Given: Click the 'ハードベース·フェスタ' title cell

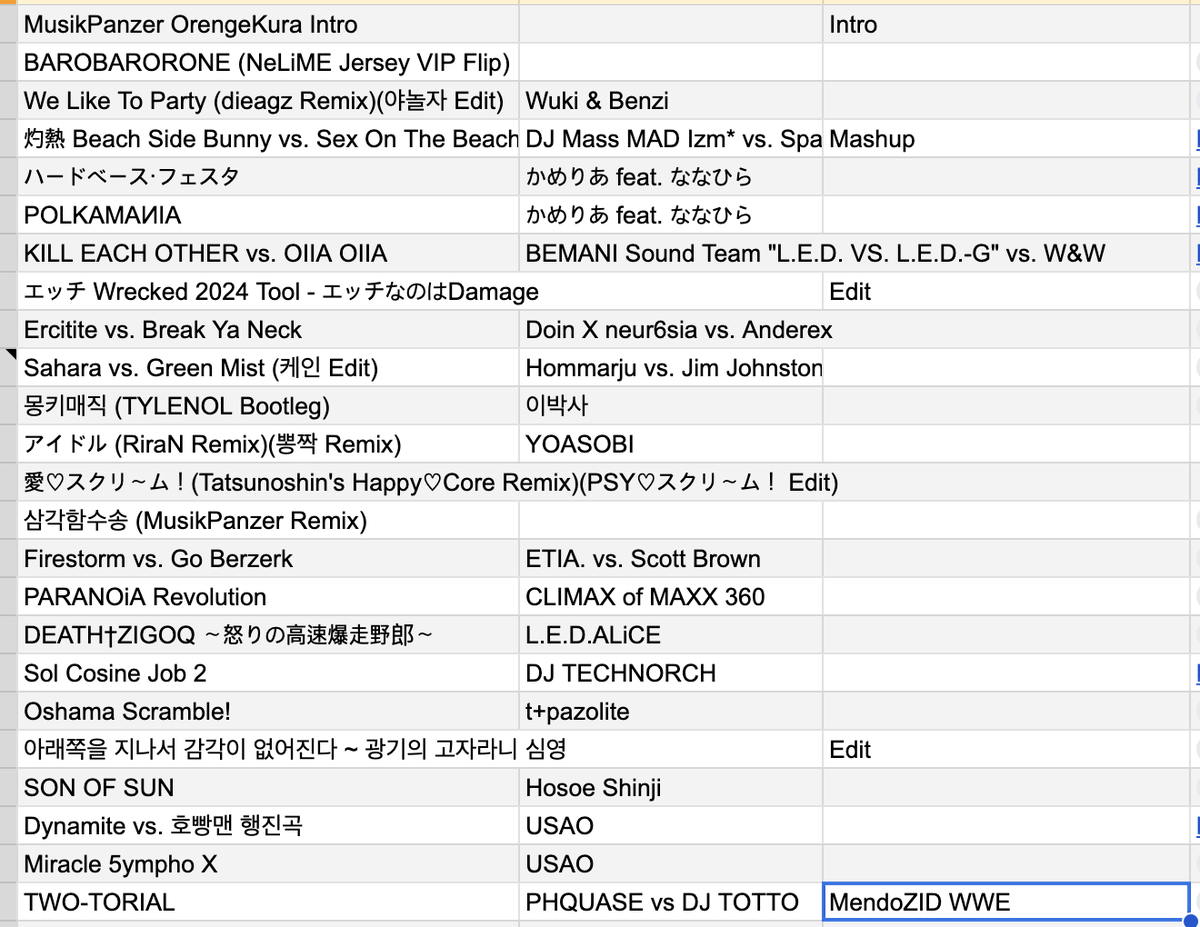Looking at the screenshot, I should [269, 177].
